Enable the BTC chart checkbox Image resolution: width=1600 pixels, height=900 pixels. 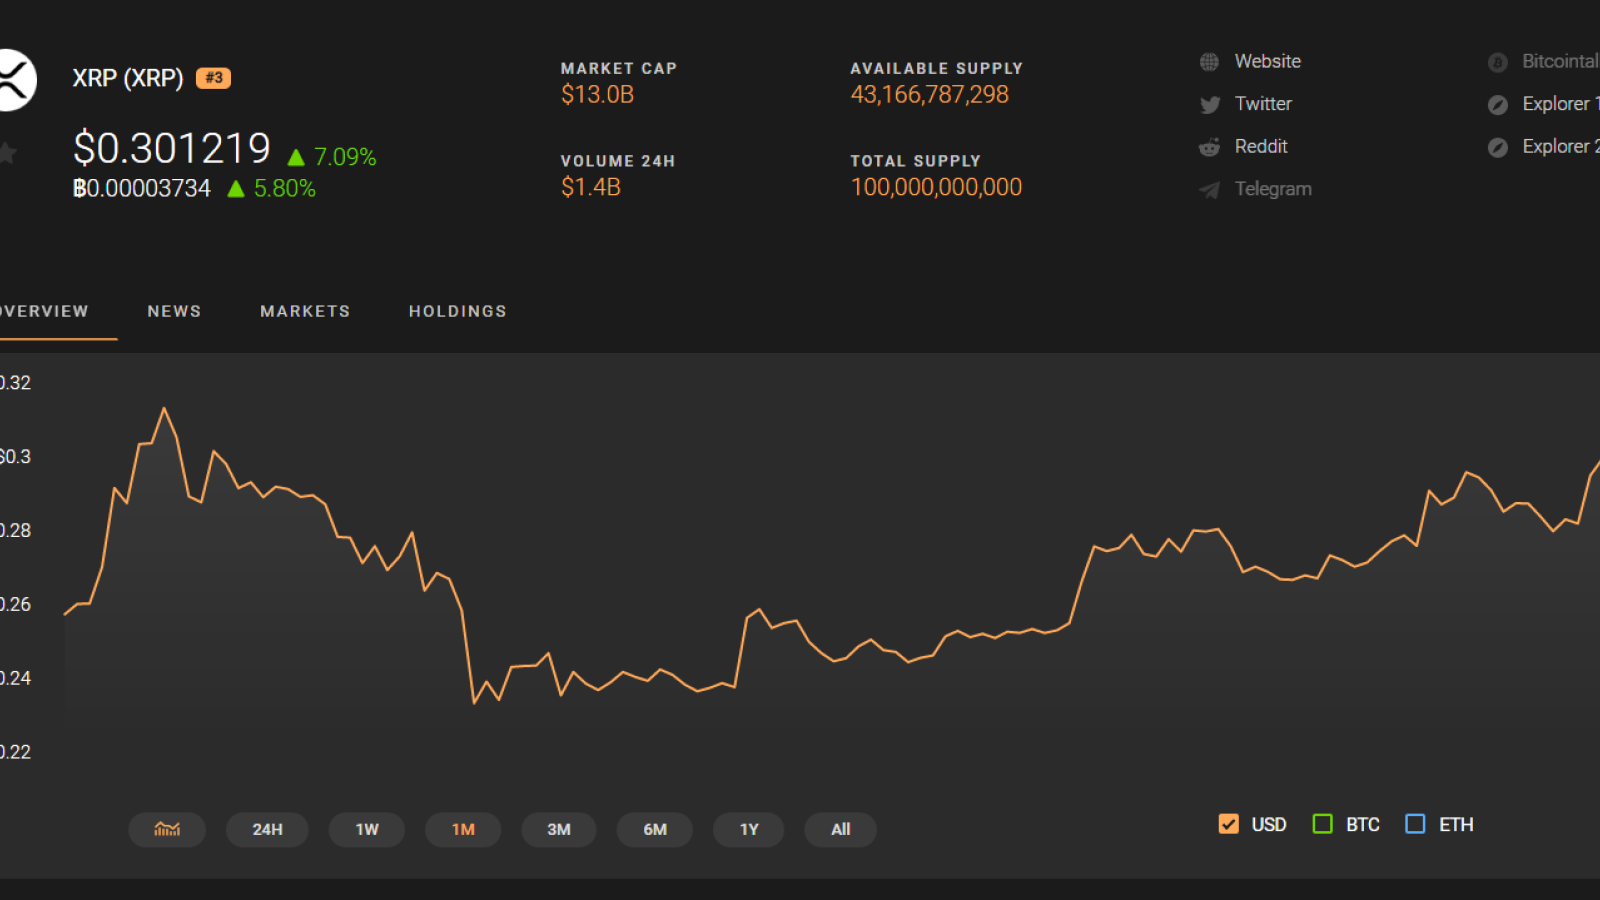1322,824
